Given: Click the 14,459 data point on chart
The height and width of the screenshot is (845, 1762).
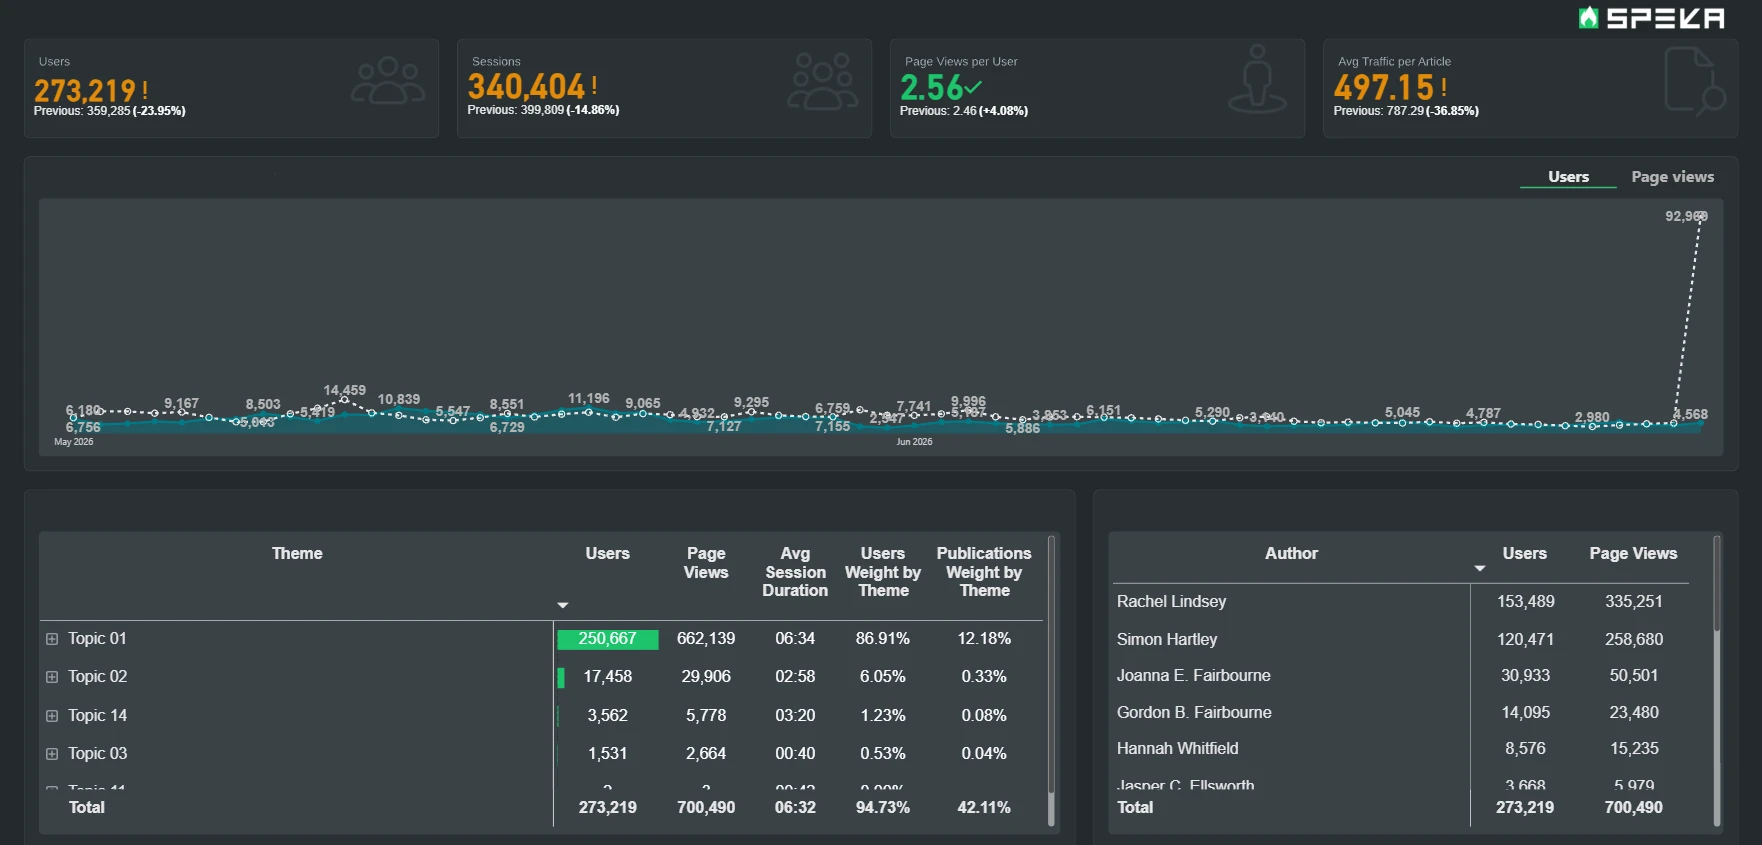Looking at the screenshot, I should [x=344, y=400].
